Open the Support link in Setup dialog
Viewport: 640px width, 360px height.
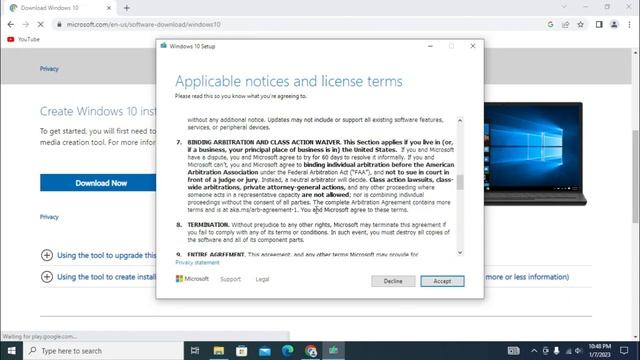point(231,279)
